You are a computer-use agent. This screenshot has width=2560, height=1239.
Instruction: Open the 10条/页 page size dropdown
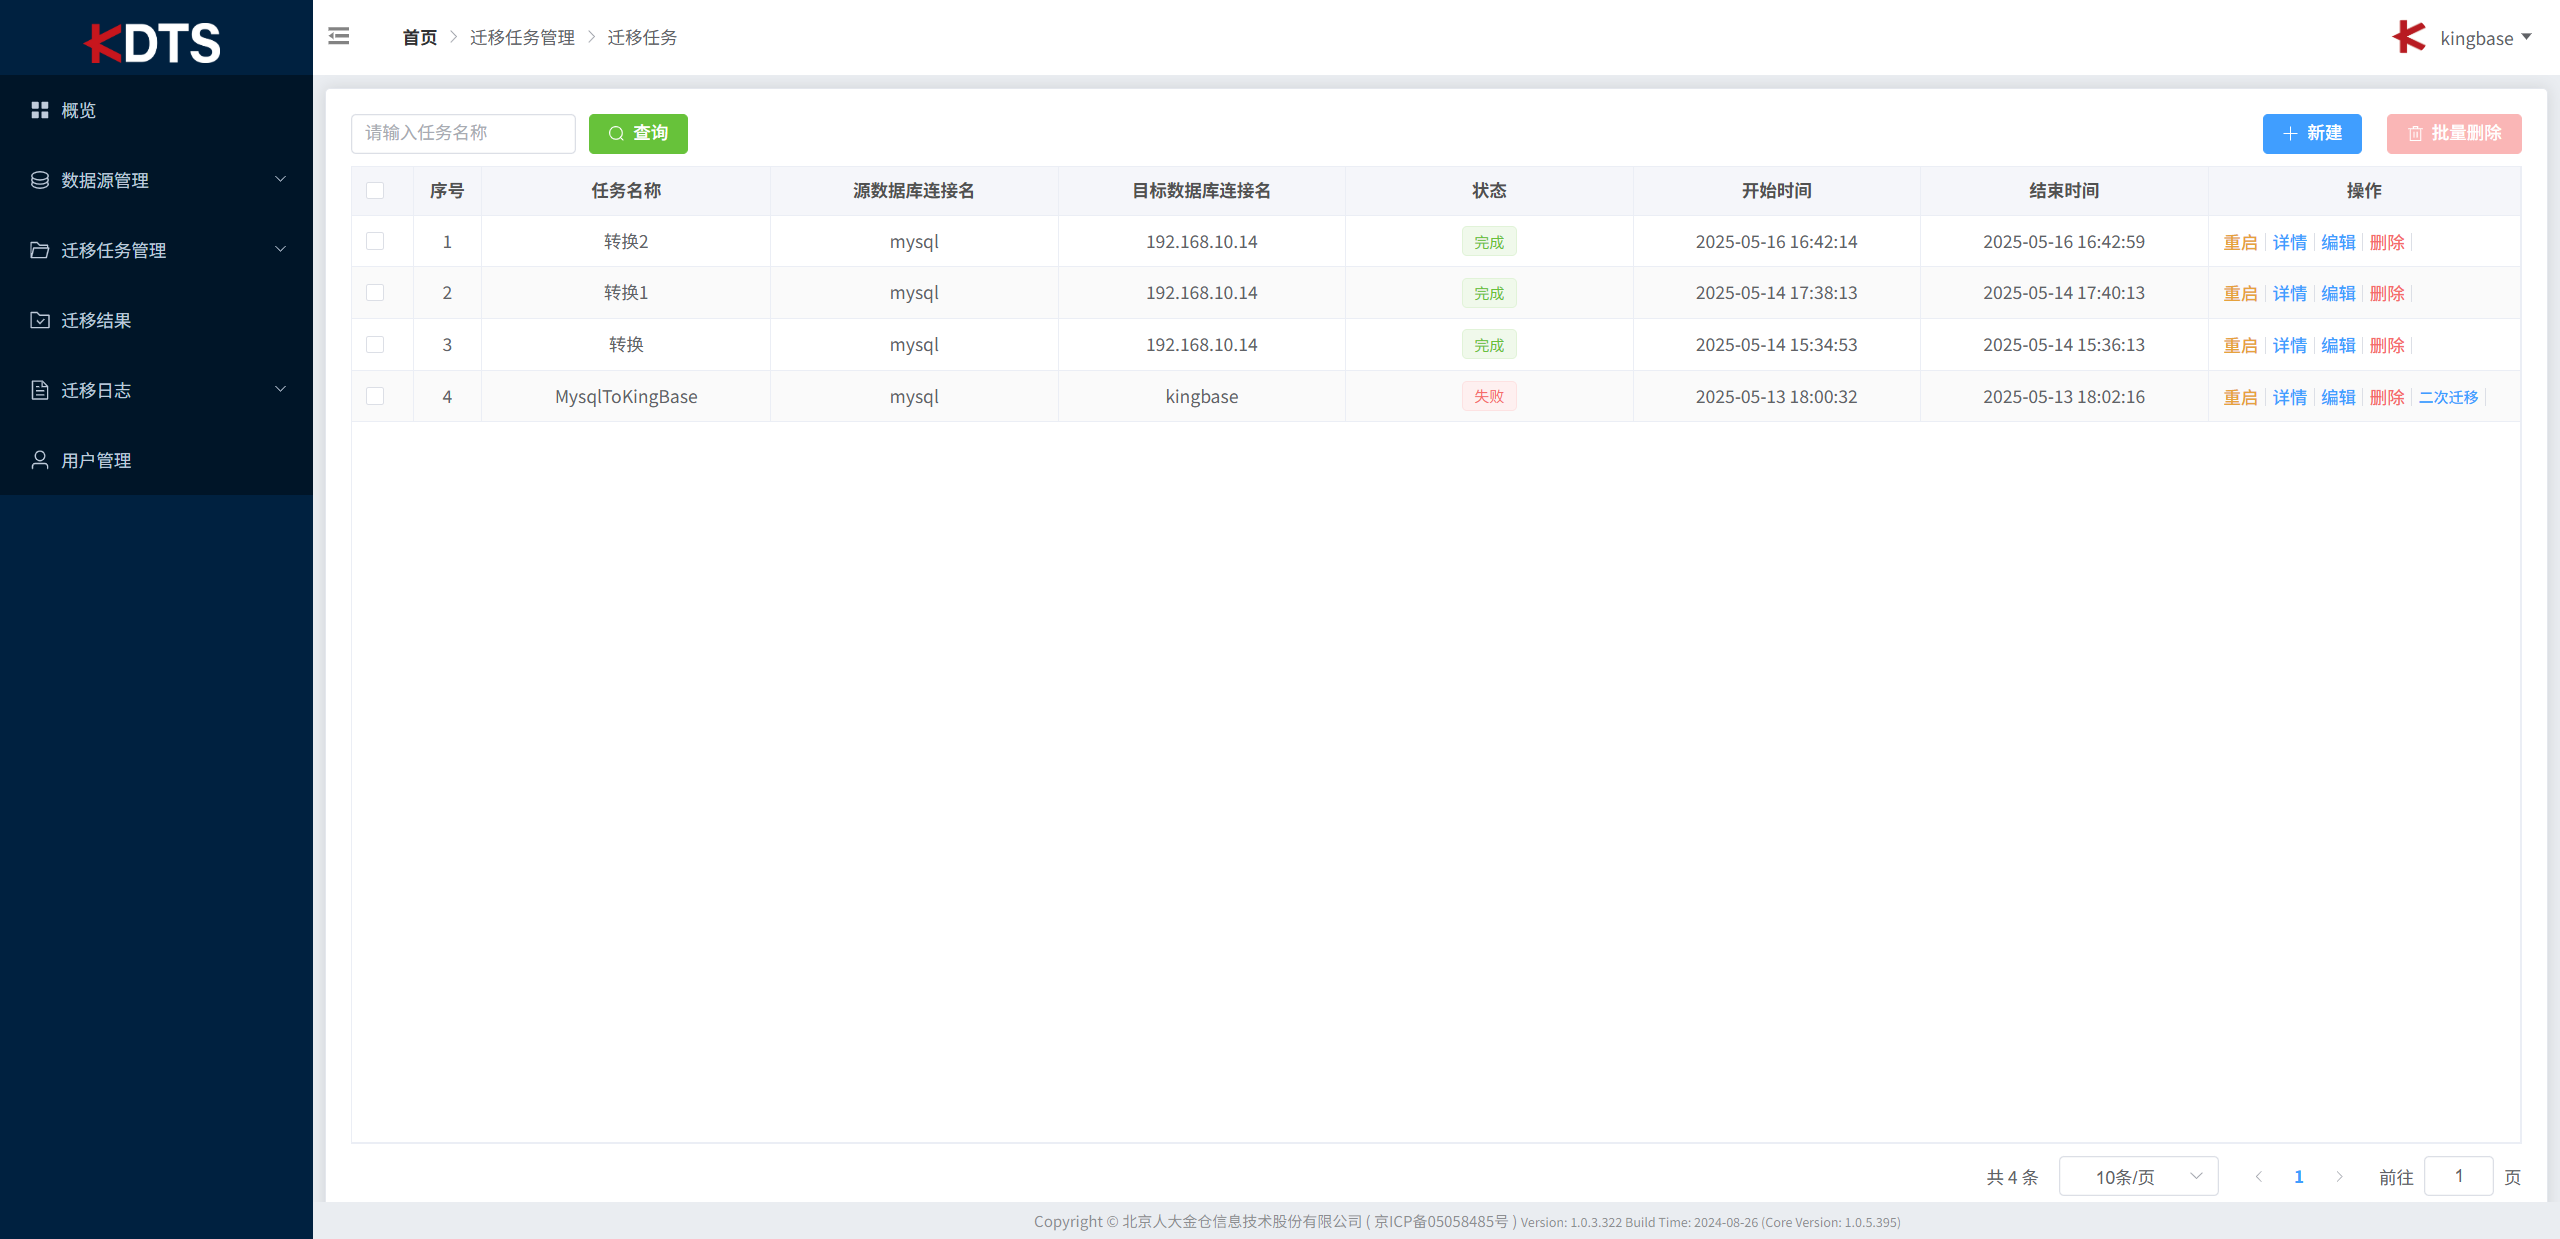coord(2138,1177)
